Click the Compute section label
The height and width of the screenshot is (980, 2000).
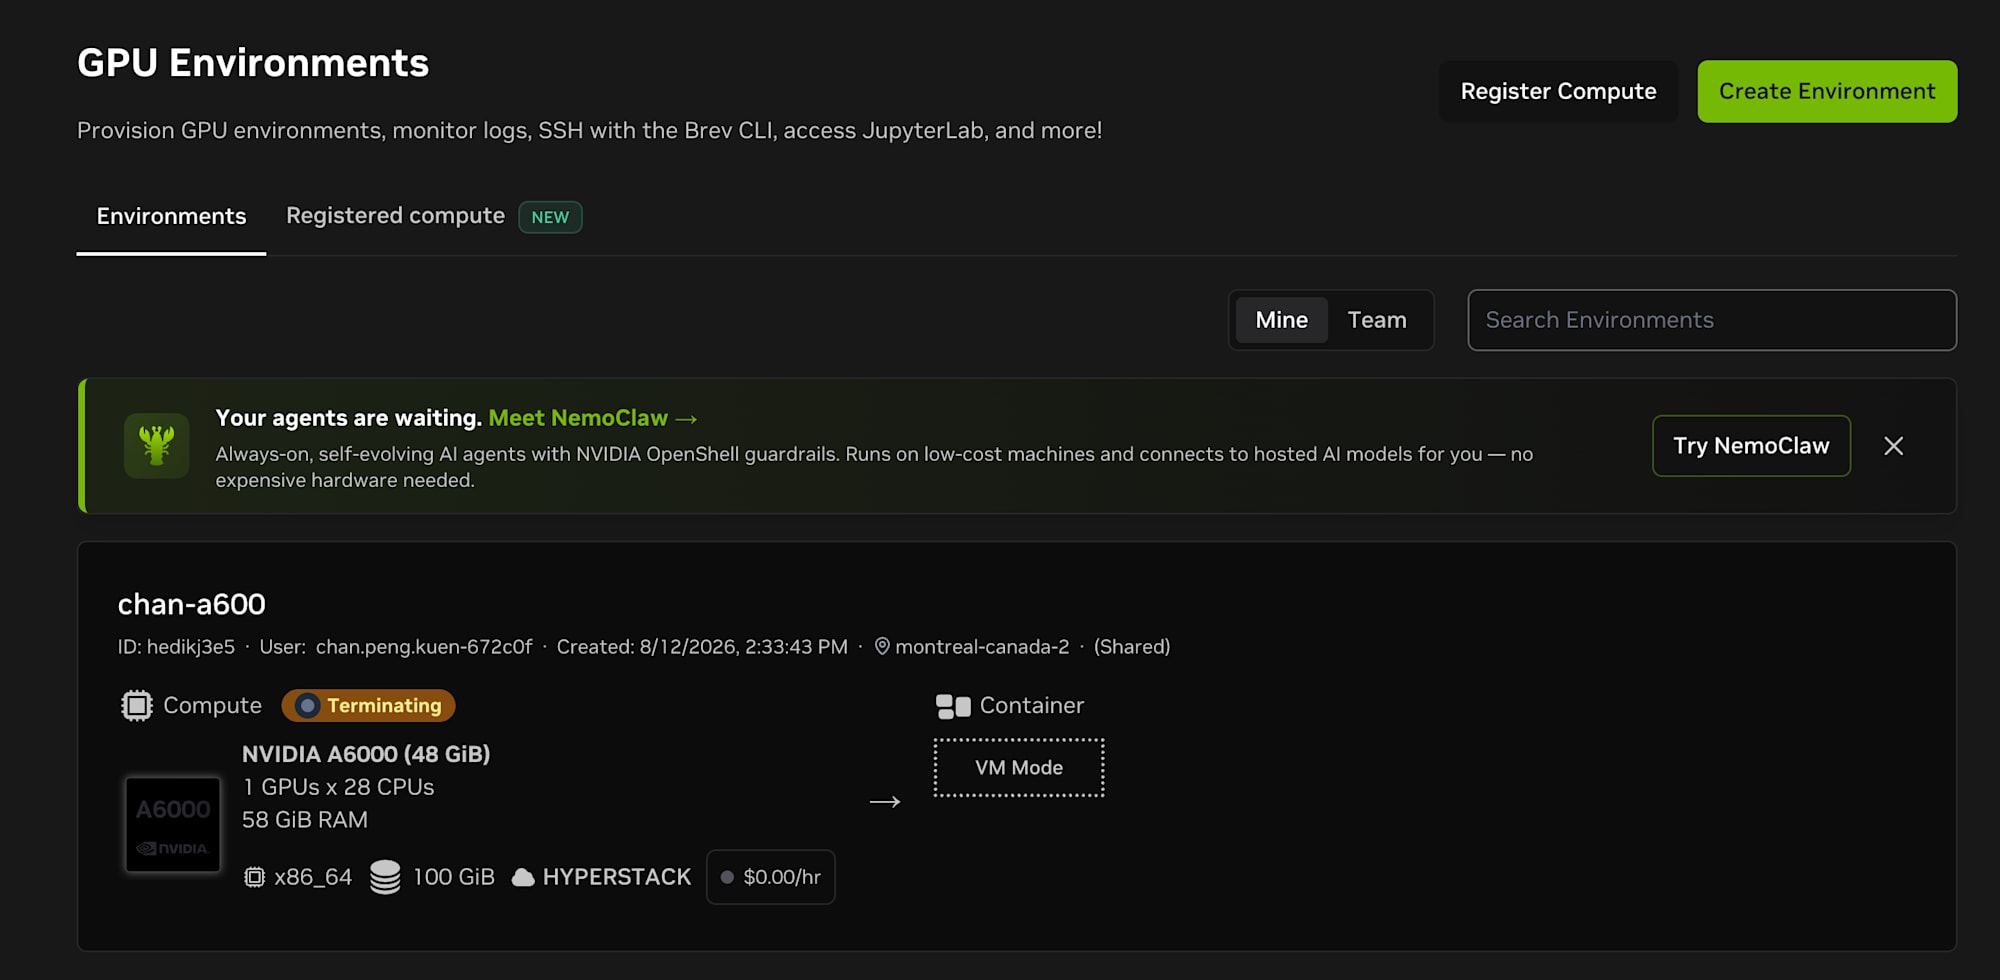point(212,706)
